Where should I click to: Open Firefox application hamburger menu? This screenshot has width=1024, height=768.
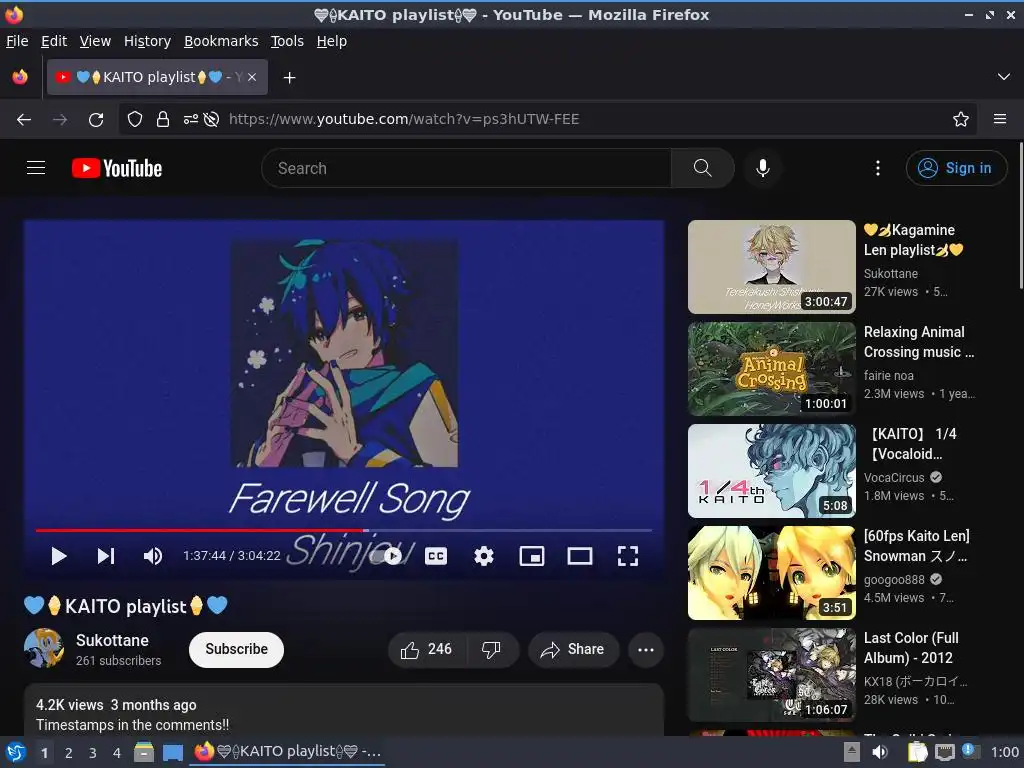point(1000,119)
